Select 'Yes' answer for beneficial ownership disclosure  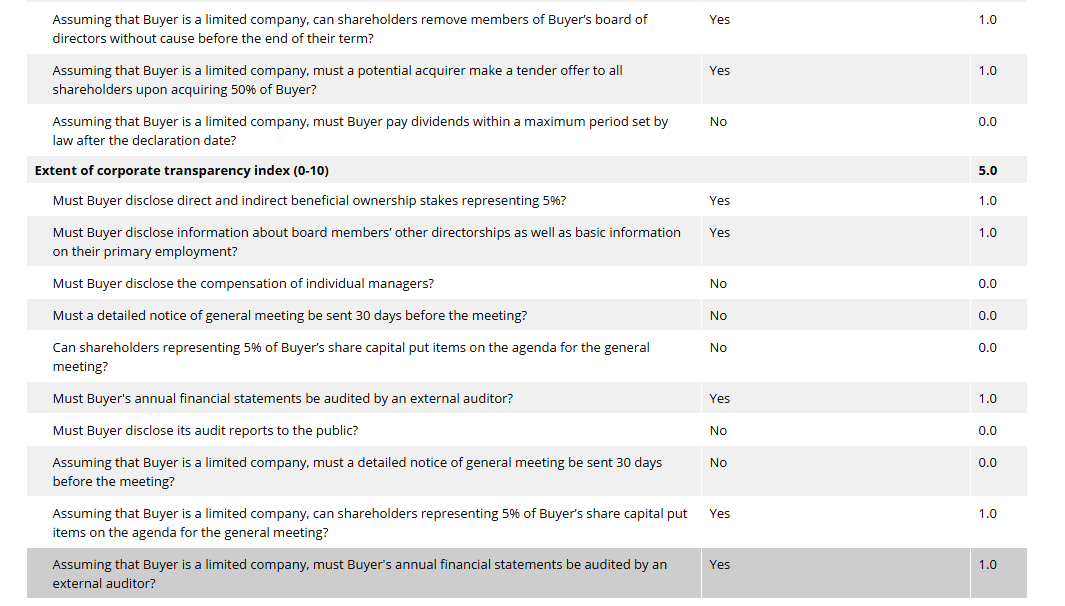[x=719, y=201]
